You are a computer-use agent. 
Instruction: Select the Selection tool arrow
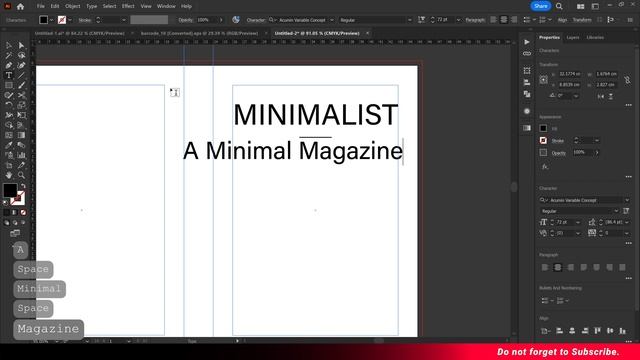[9, 45]
